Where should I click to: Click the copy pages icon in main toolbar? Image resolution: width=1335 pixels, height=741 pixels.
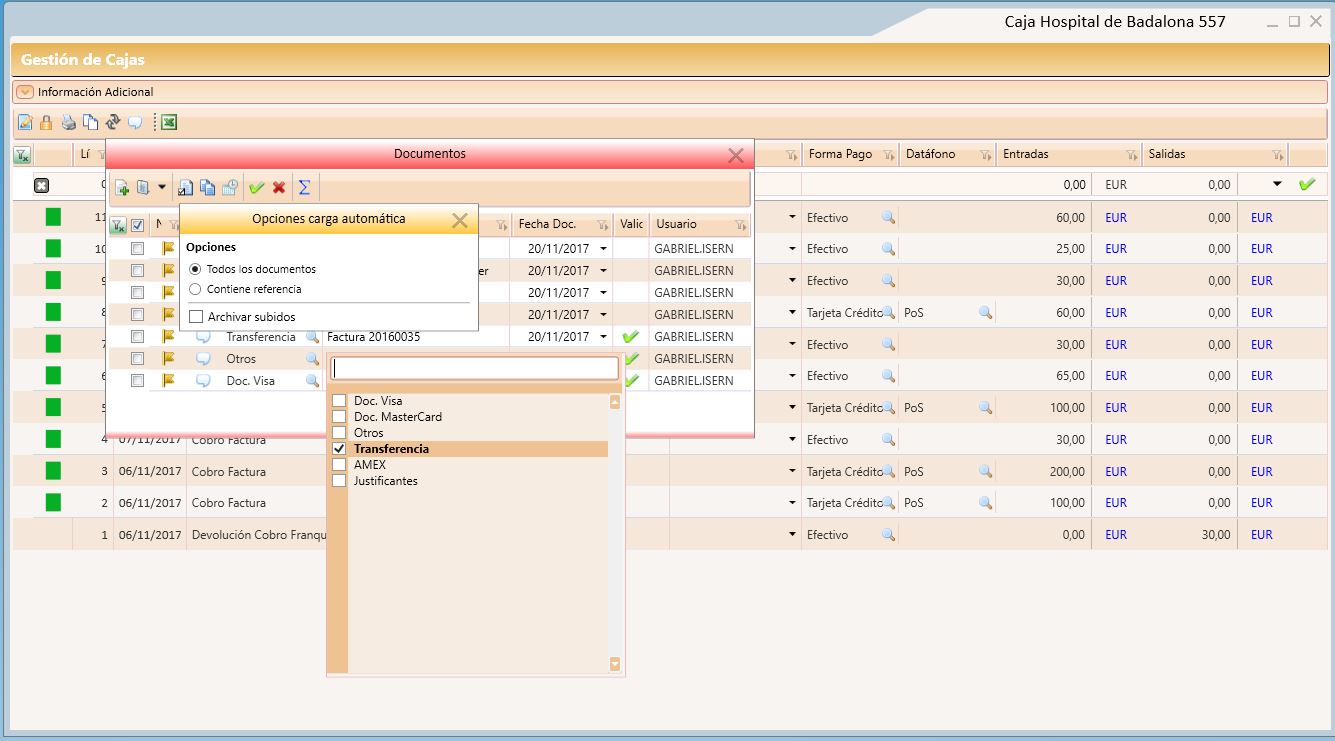click(x=90, y=123)
